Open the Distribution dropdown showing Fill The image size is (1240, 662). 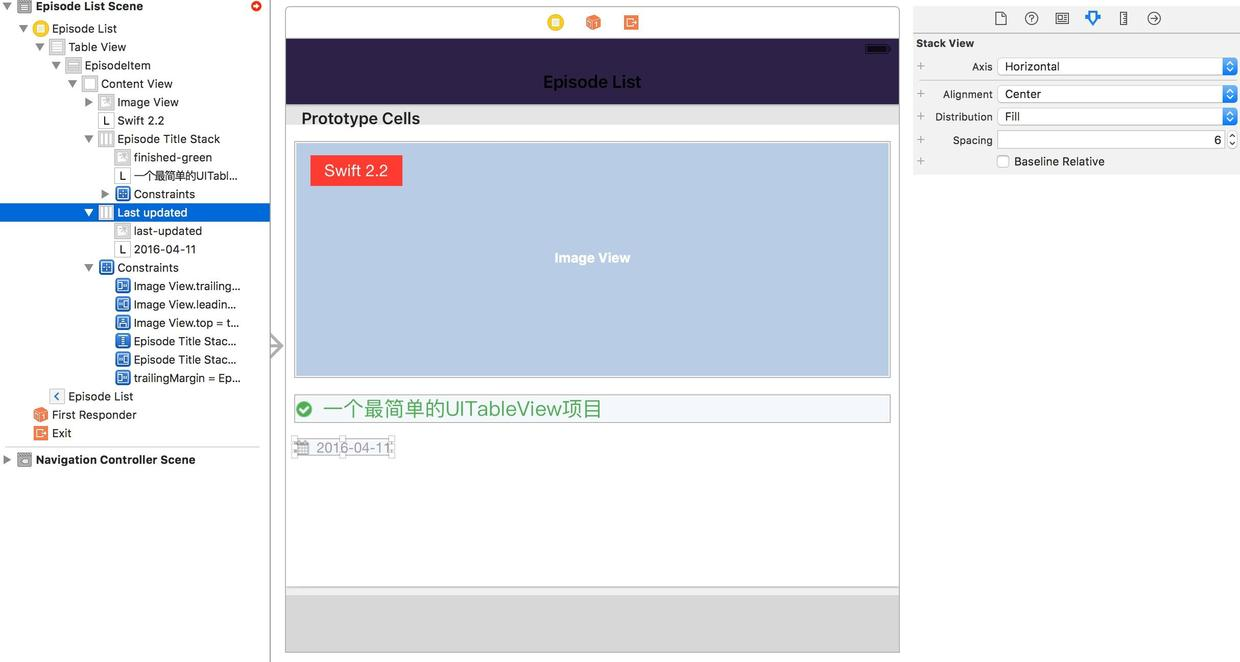pyautogui.click(x=1117, y=116)
